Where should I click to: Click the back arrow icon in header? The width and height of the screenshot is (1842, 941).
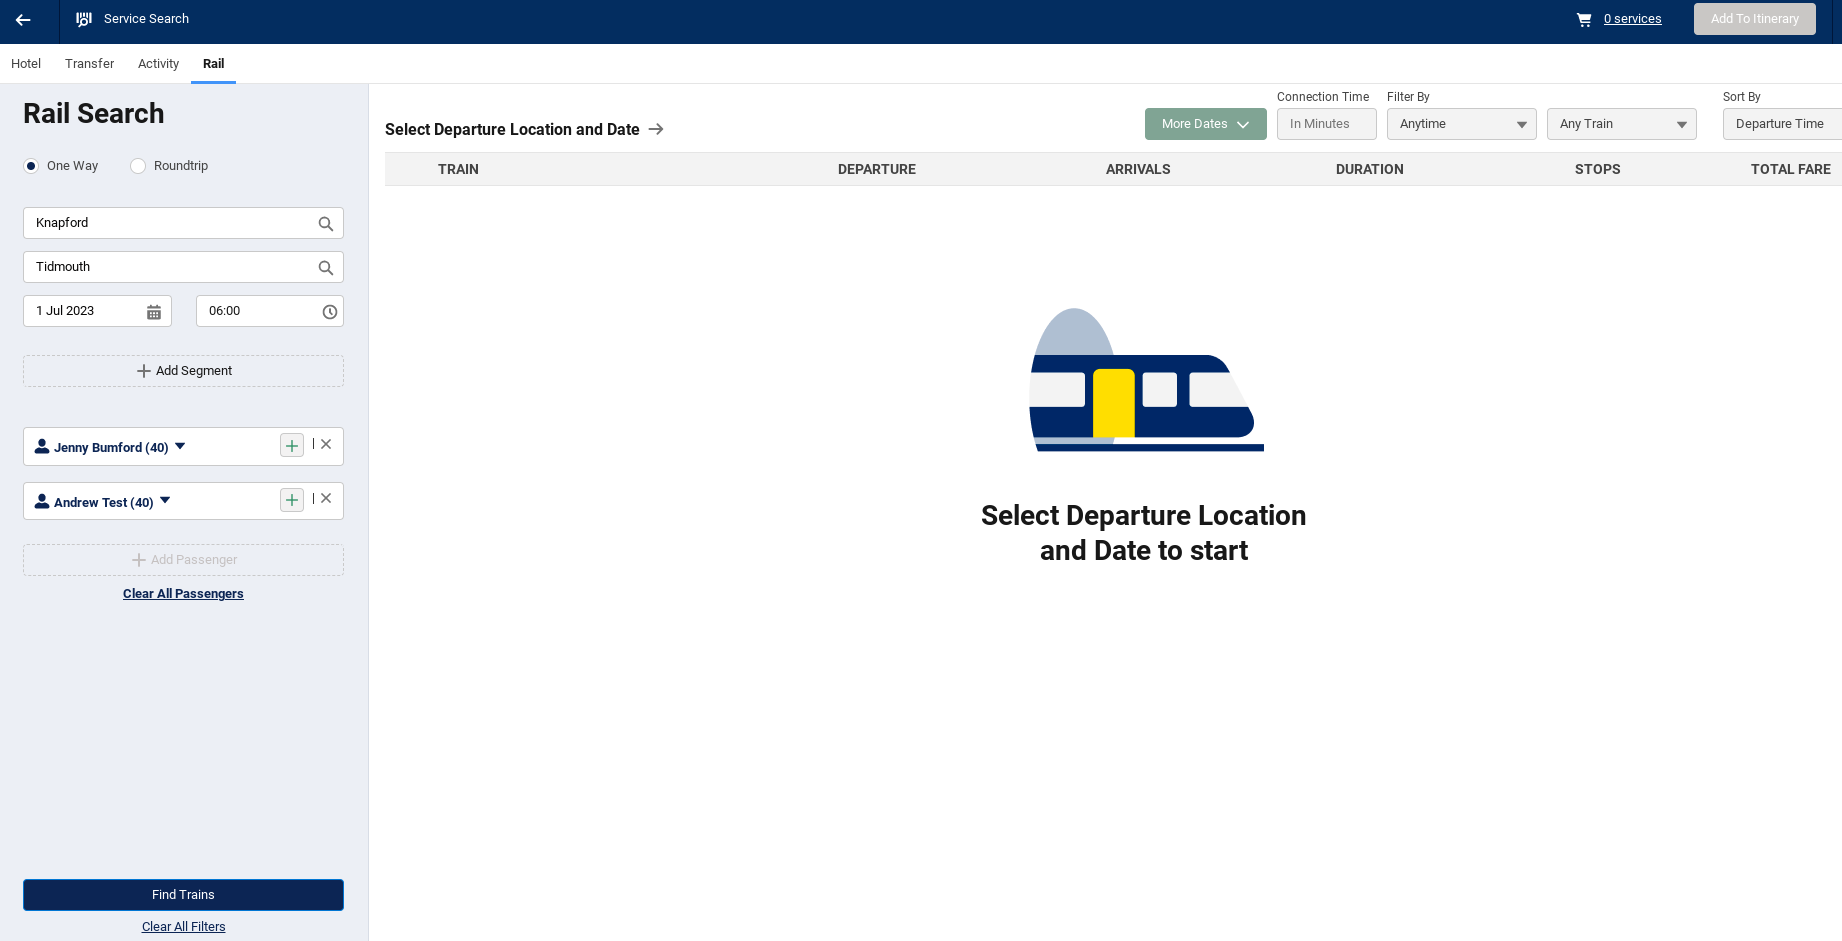point(23,20)
